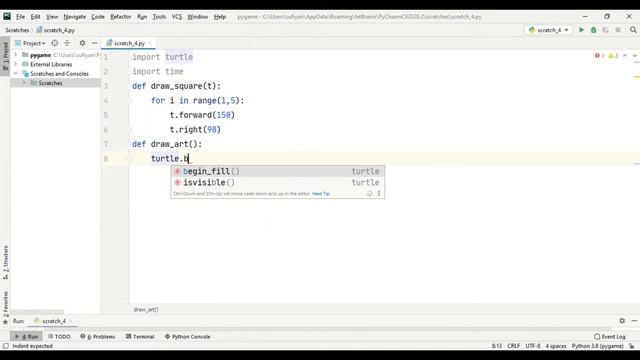Open the Problems tool window

click(x=98, y=336)
